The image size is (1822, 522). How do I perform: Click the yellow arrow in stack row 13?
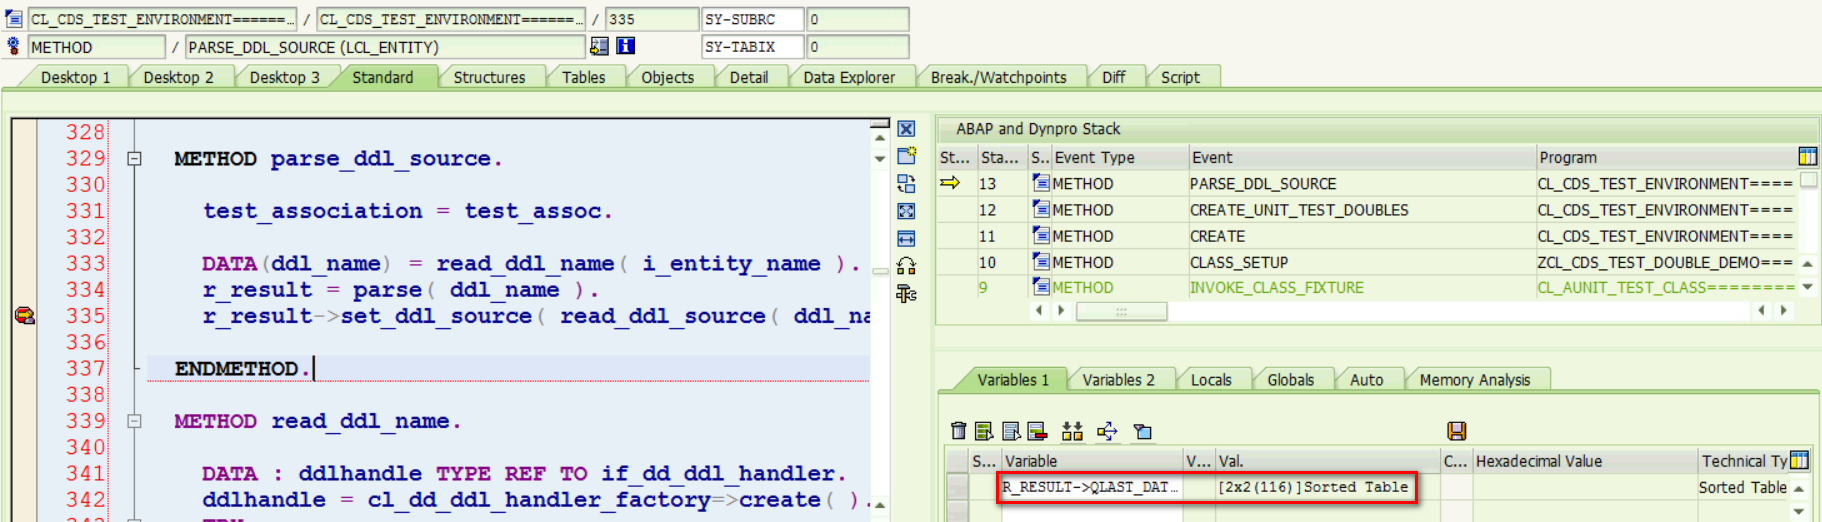950,183
